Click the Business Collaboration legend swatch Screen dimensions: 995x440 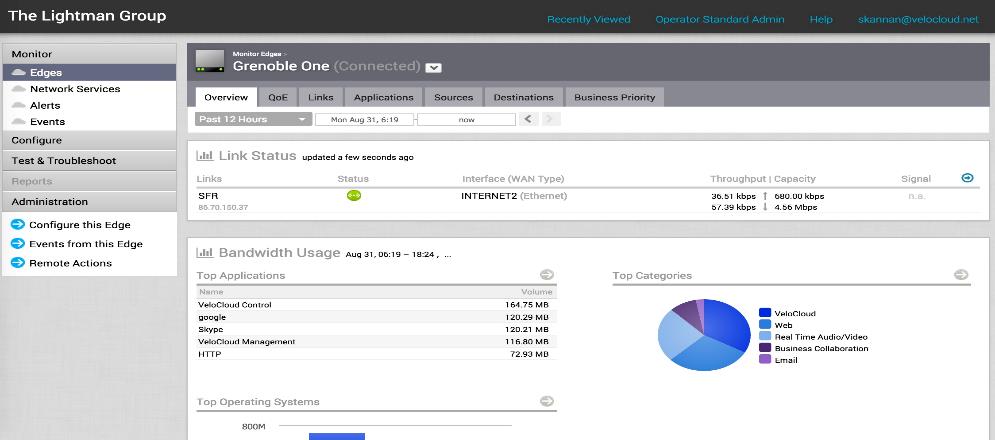(x=765, y=348)
